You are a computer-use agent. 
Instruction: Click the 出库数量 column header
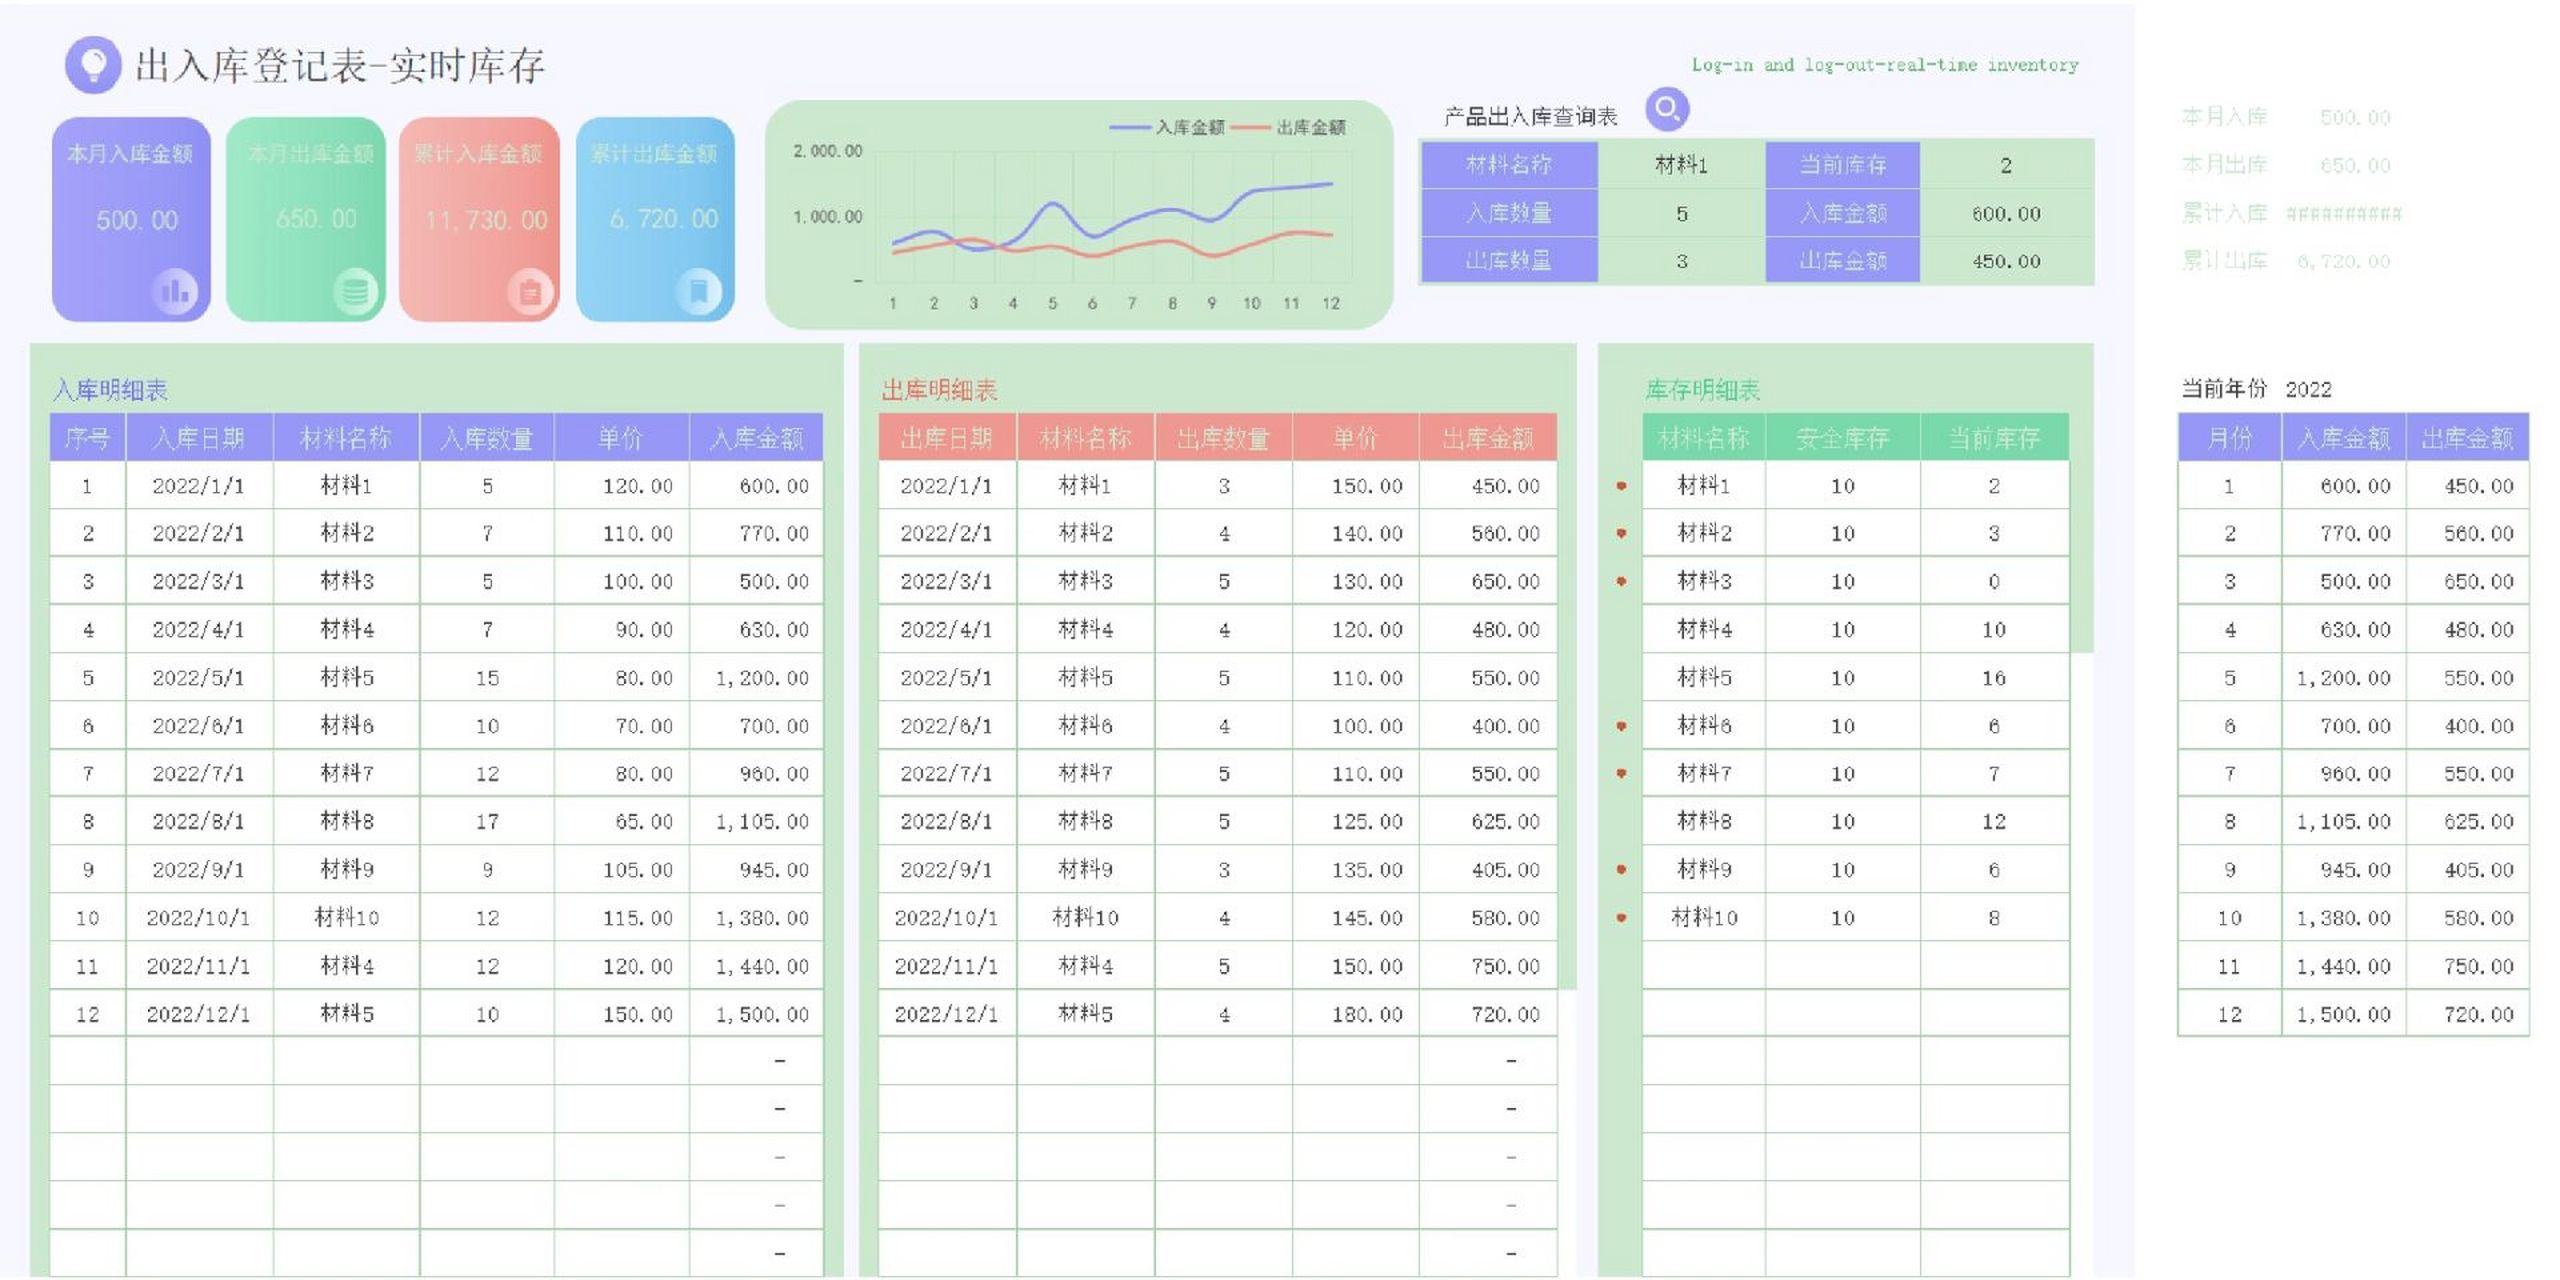1223,438
